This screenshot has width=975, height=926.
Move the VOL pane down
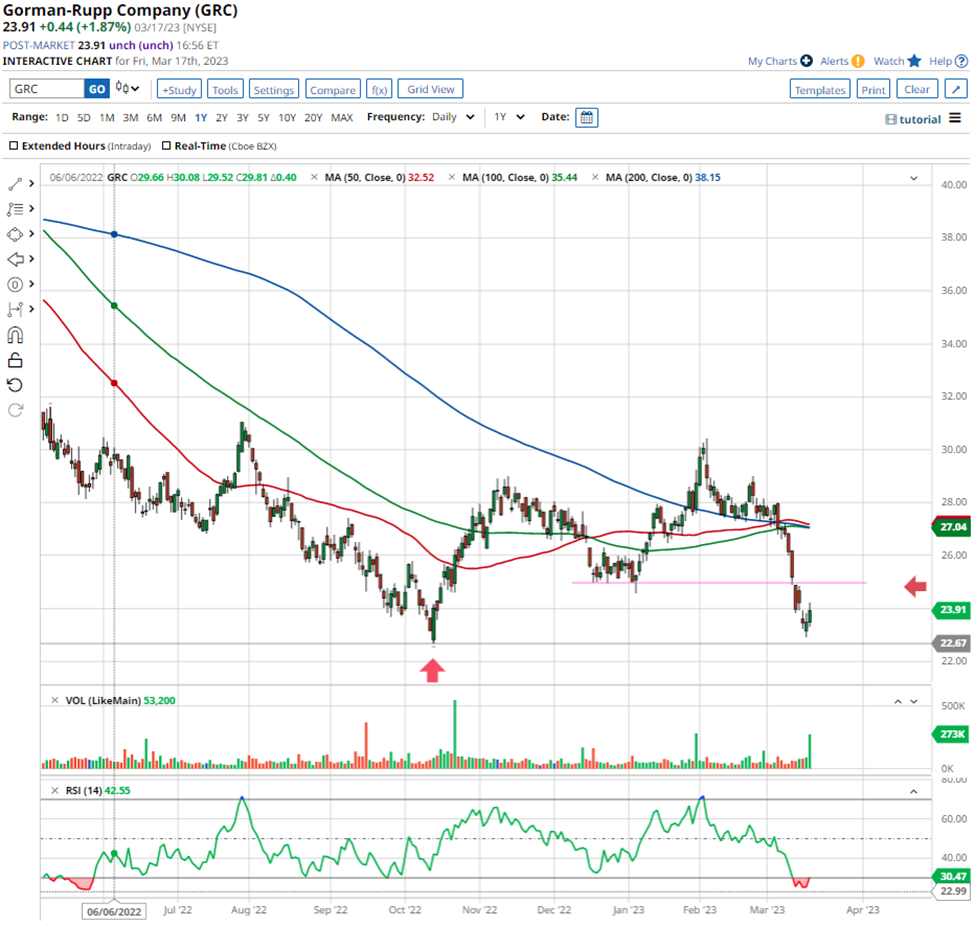(x=913, y=701)
